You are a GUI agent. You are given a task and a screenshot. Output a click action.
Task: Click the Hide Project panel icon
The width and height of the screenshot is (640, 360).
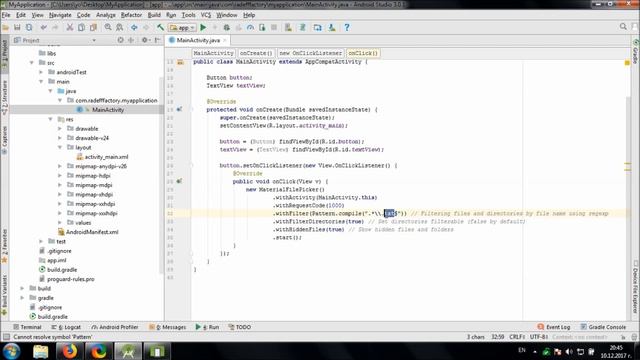coord(157,40)
